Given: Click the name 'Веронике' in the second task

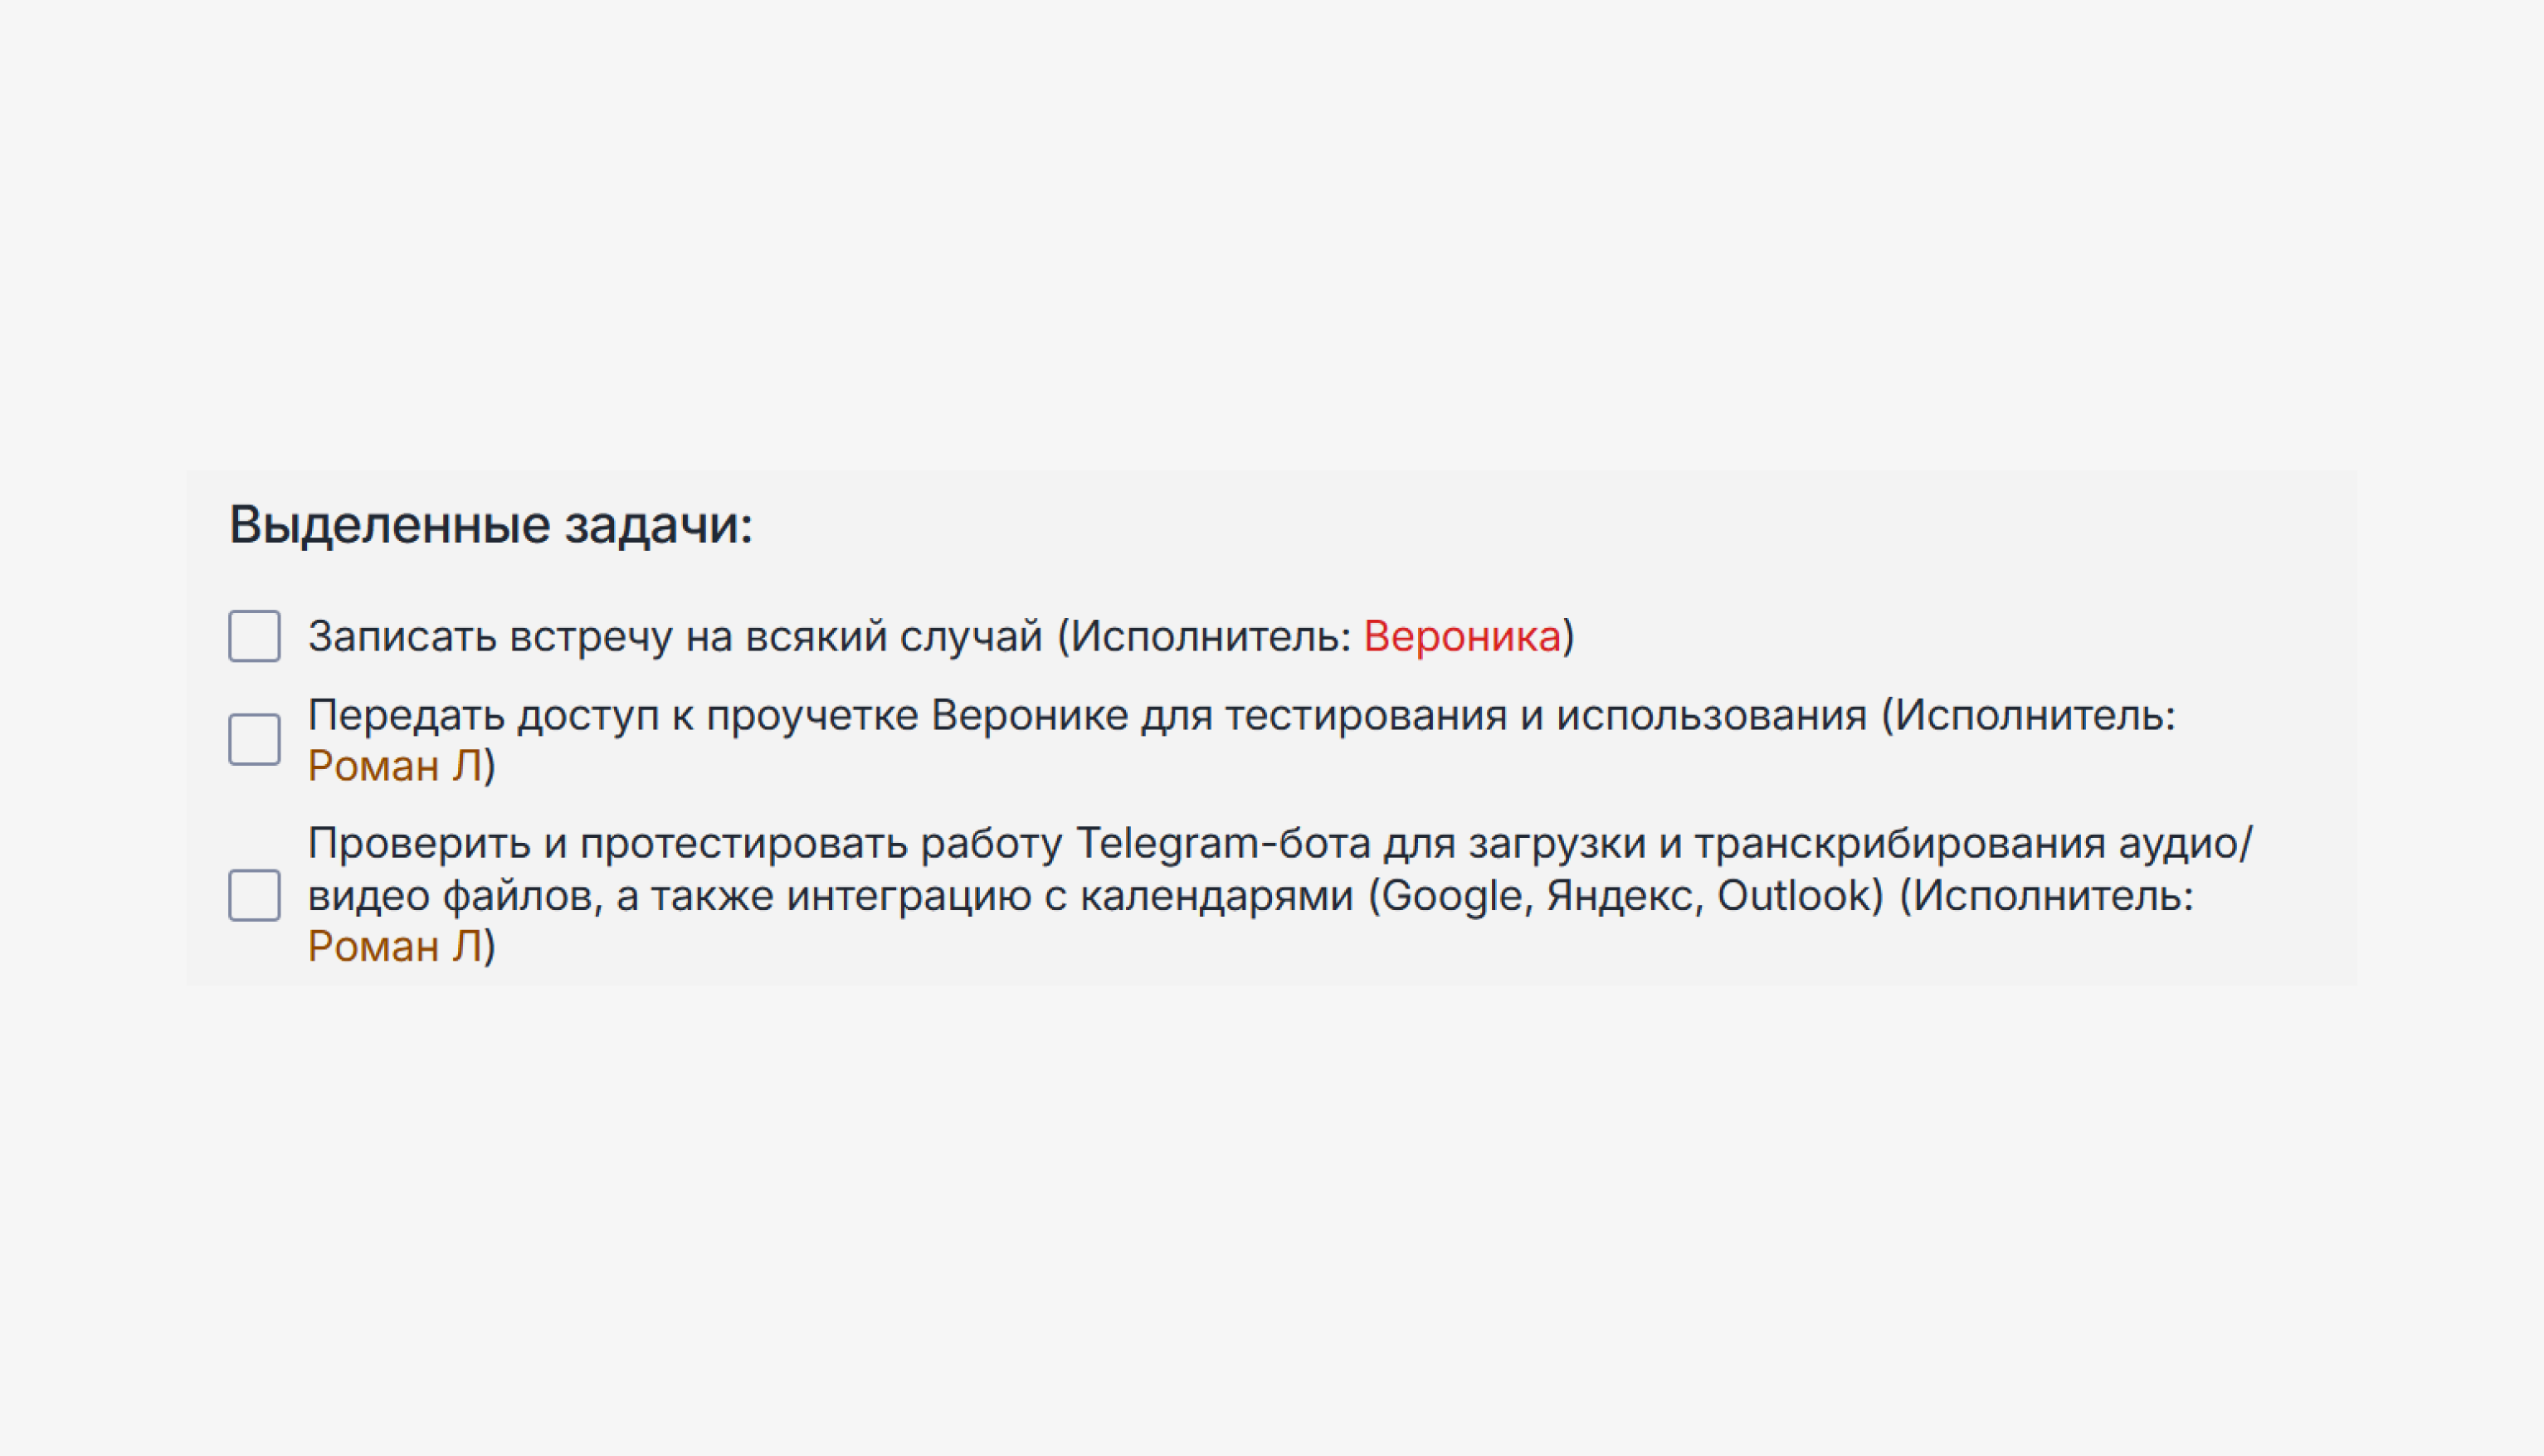Looking at the screenshot, I should pyautogui.click(x=1030, y=716).
